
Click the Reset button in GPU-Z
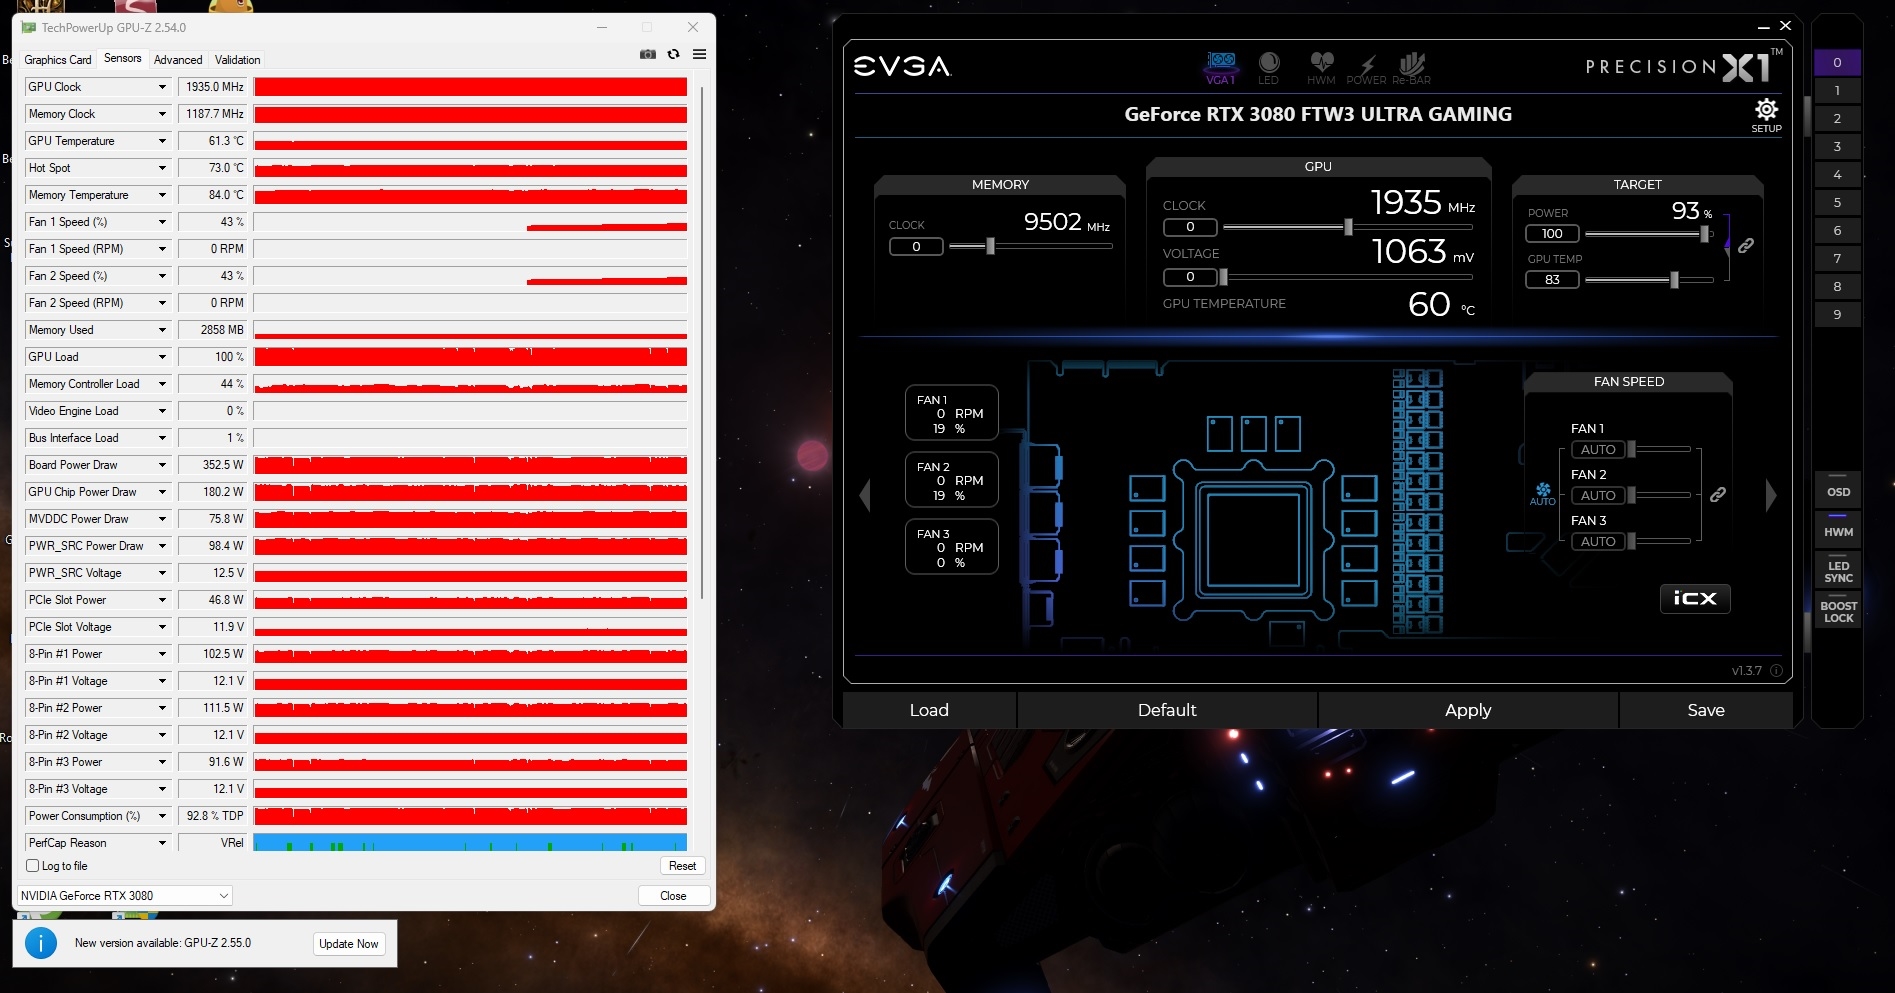[x=683, y=866]
